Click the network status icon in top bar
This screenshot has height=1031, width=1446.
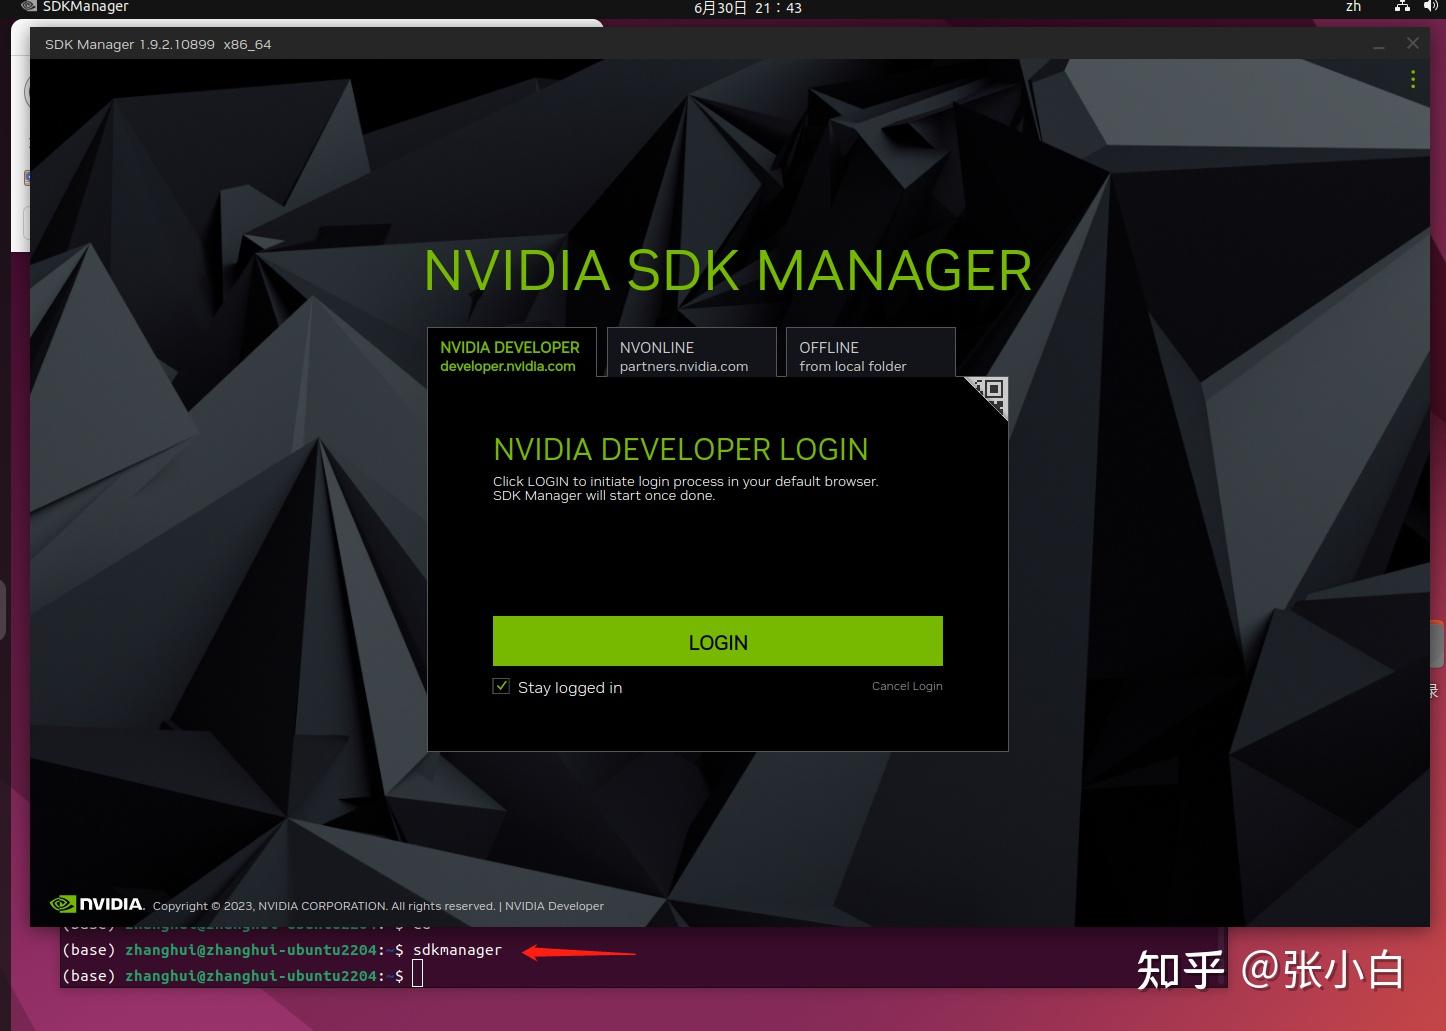click(x=1400, y=7)
